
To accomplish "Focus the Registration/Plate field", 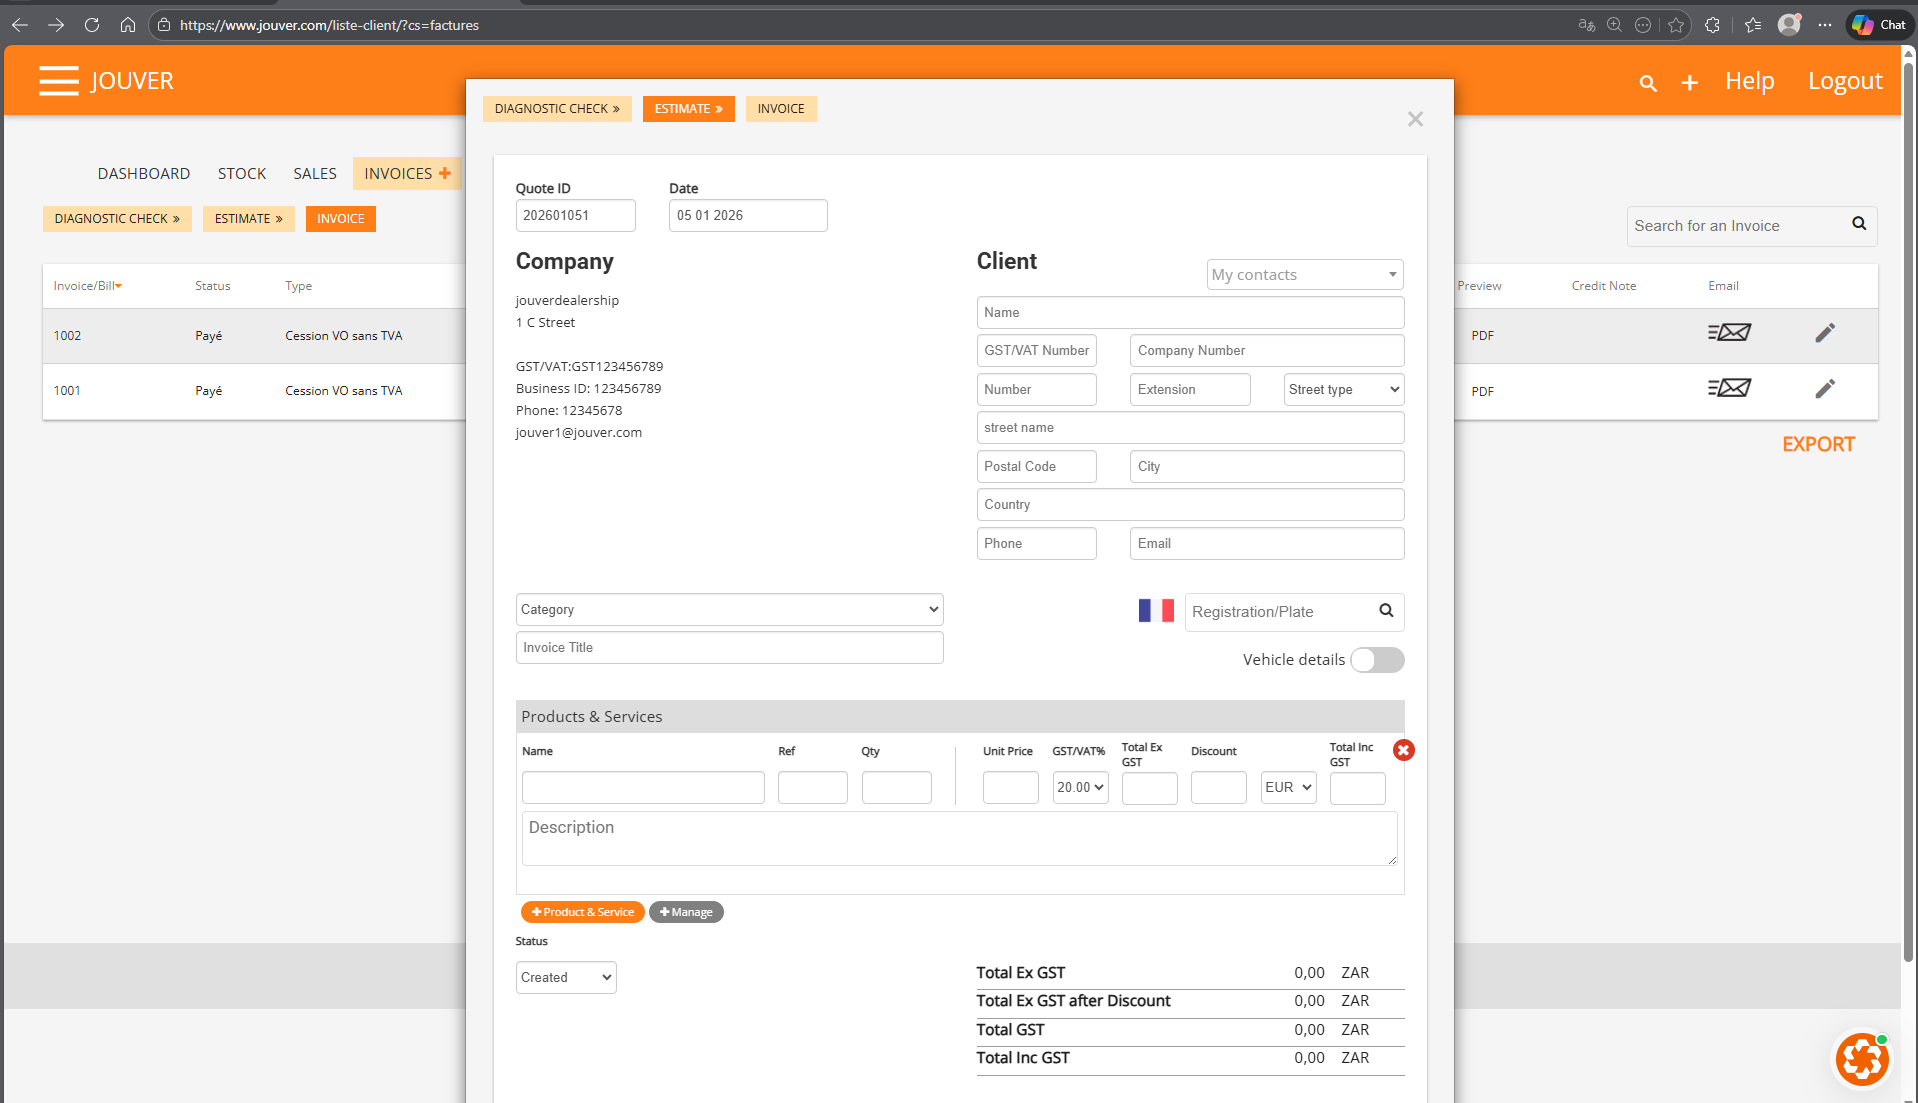I will [x=1280, y=612].
